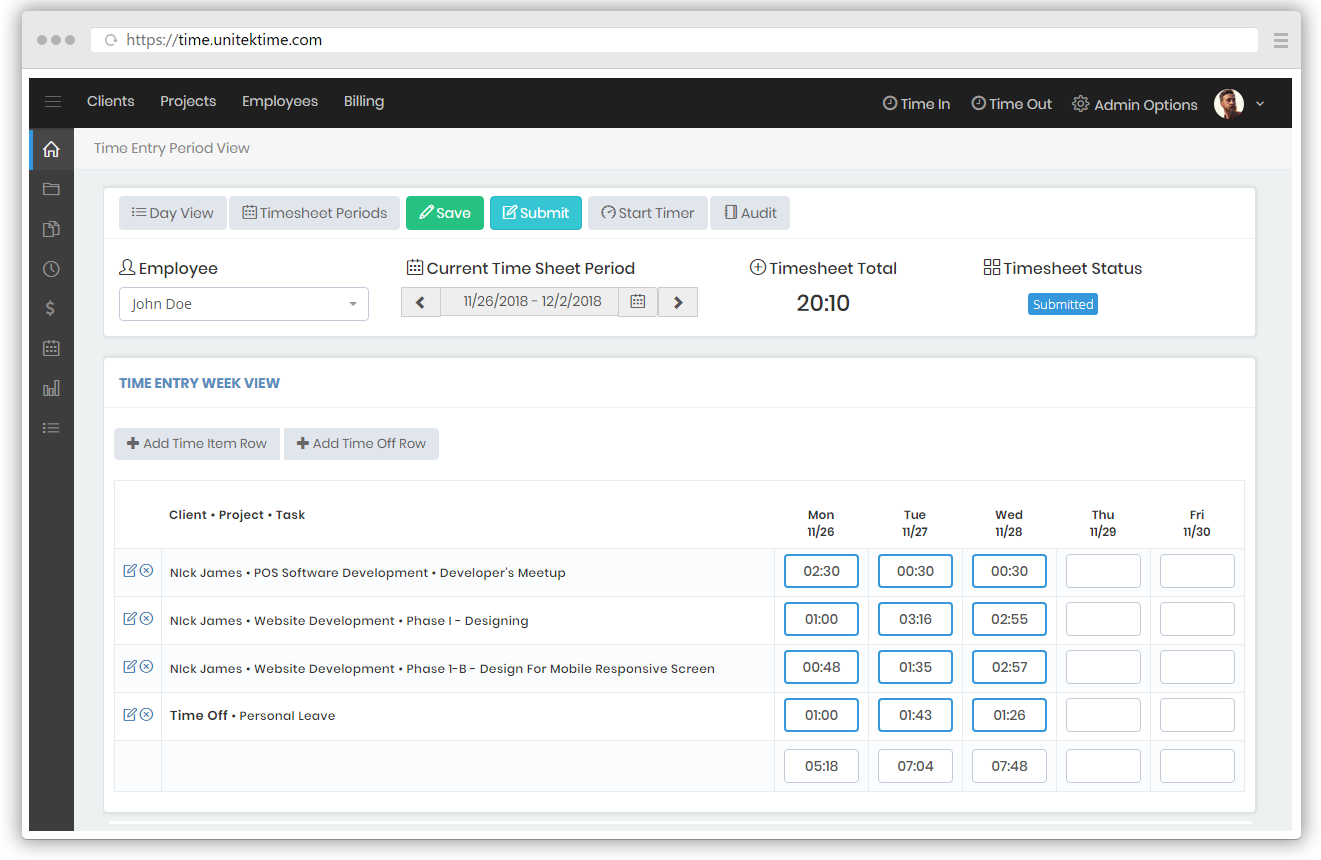Click the bar chart reports sidebar icon
Image resolution: width=1321 pixels, height=860 pixels.
[51, 388]
